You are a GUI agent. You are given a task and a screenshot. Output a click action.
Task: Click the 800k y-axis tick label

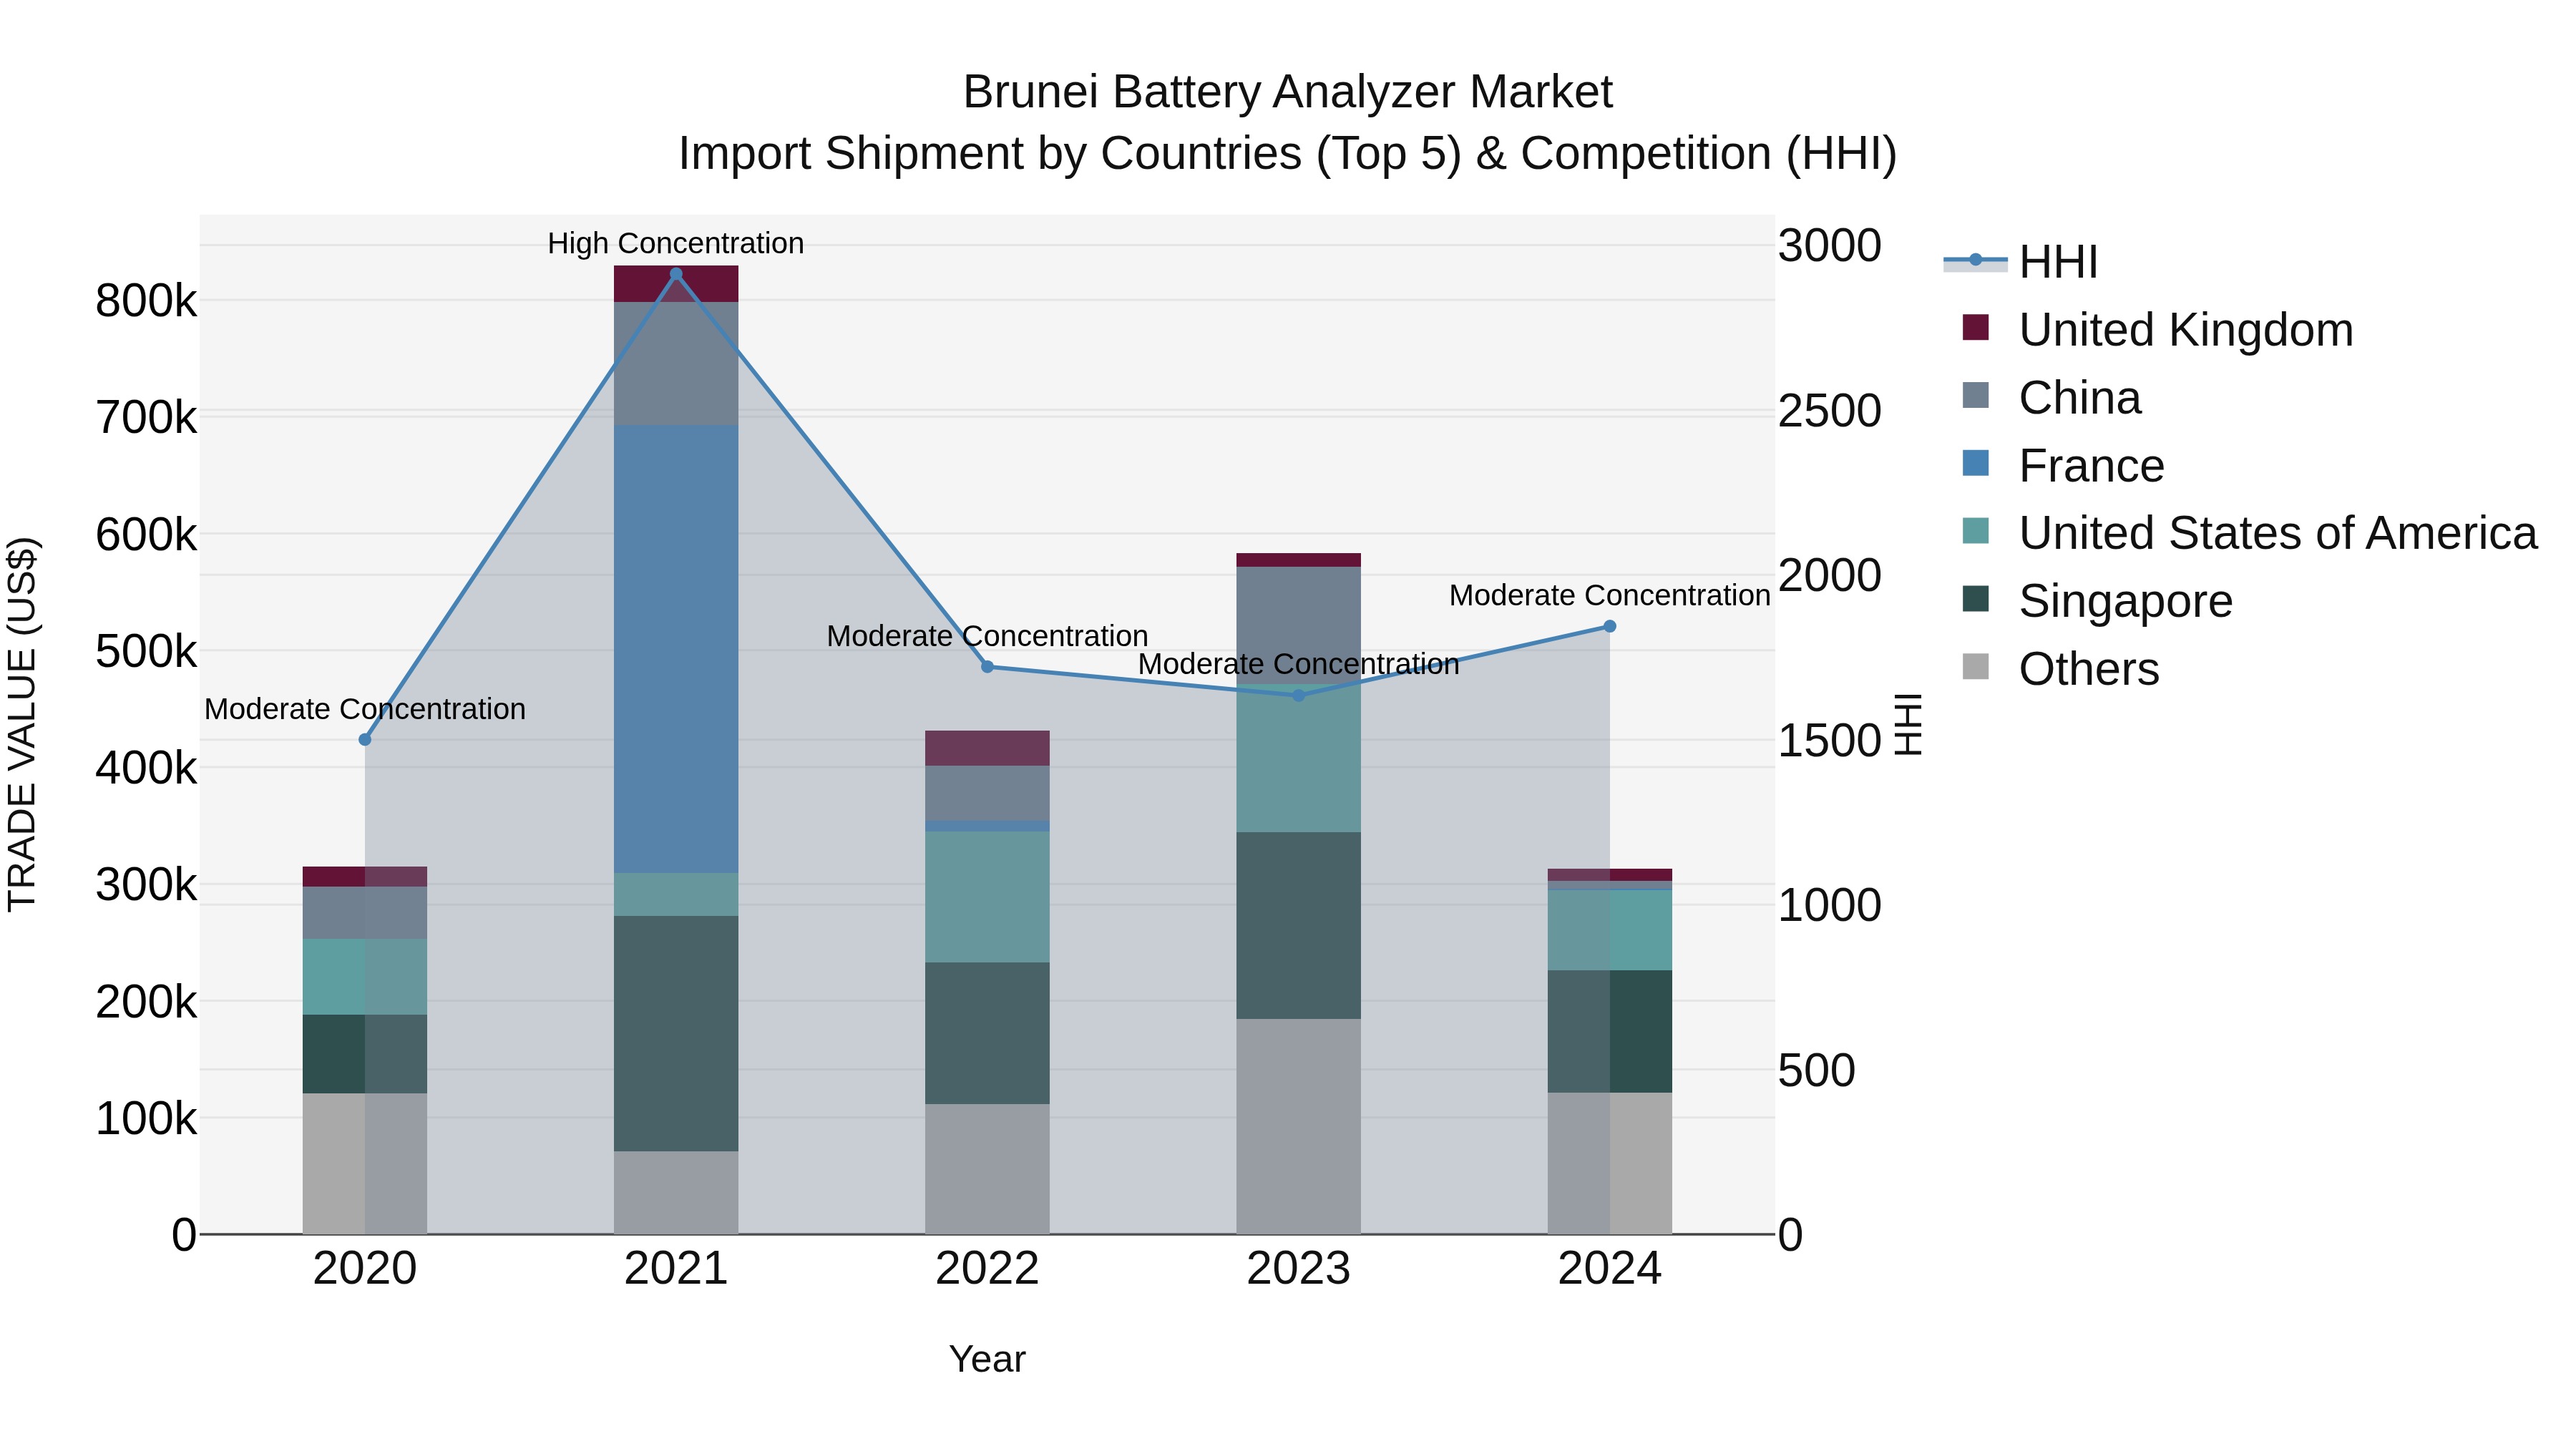tap(146, 301)
